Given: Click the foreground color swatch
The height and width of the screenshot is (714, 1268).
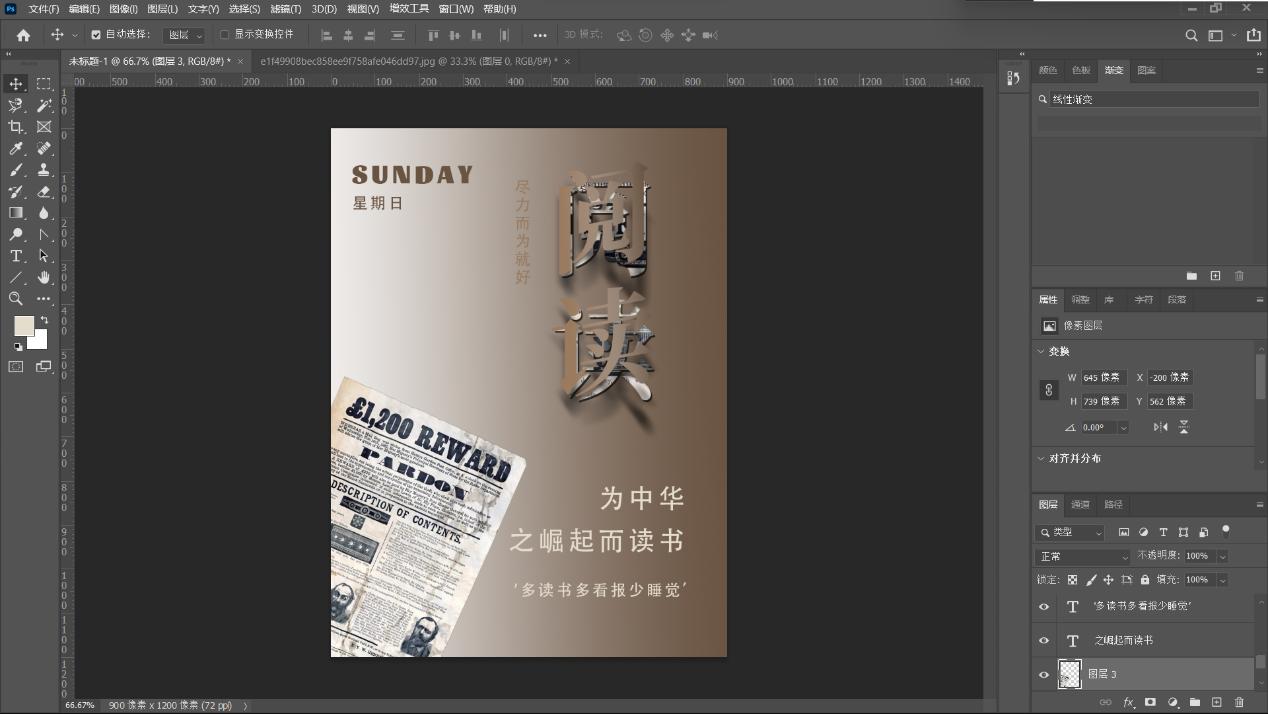Looking at the screenshot, I should pos(23,326).
